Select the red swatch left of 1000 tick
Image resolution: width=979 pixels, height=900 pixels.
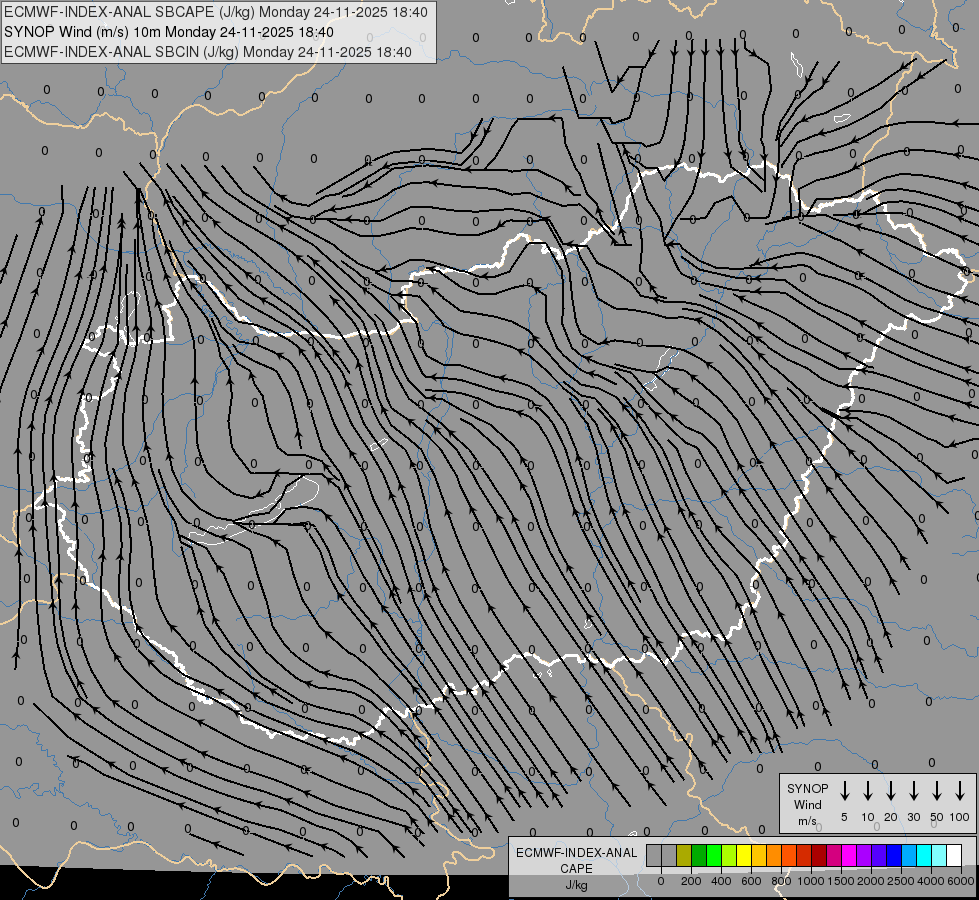(x=804, y=855)
